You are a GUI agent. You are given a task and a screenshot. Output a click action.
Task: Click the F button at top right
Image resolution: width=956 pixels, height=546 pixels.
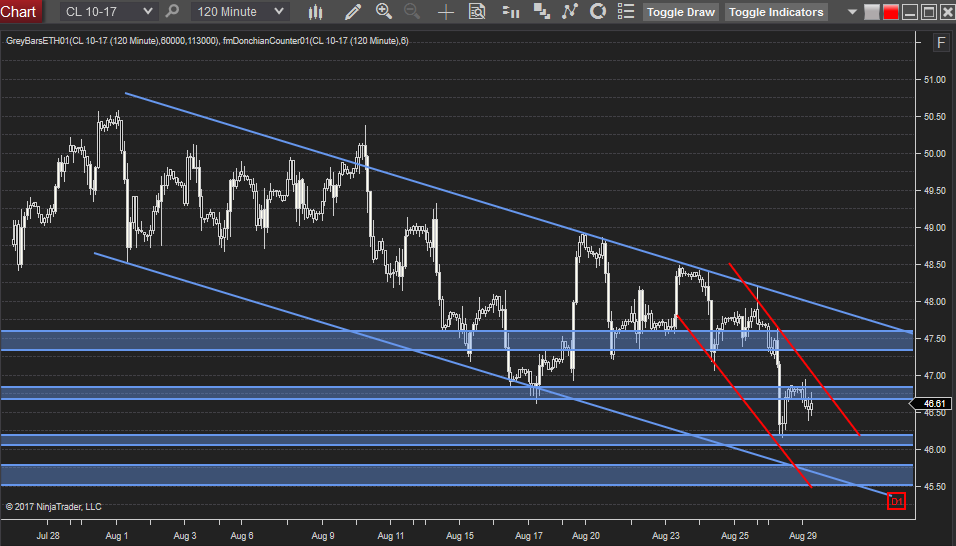941,43
